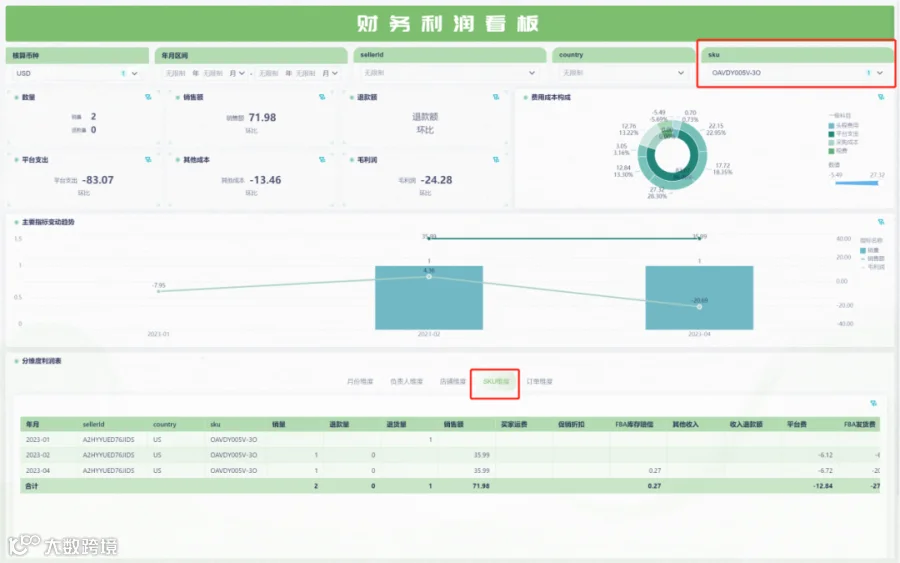This screenshot has height=563, width=900.
Task: Click the corner icon on the 费用成本构成 chart
Action: (x=881, y=97)
